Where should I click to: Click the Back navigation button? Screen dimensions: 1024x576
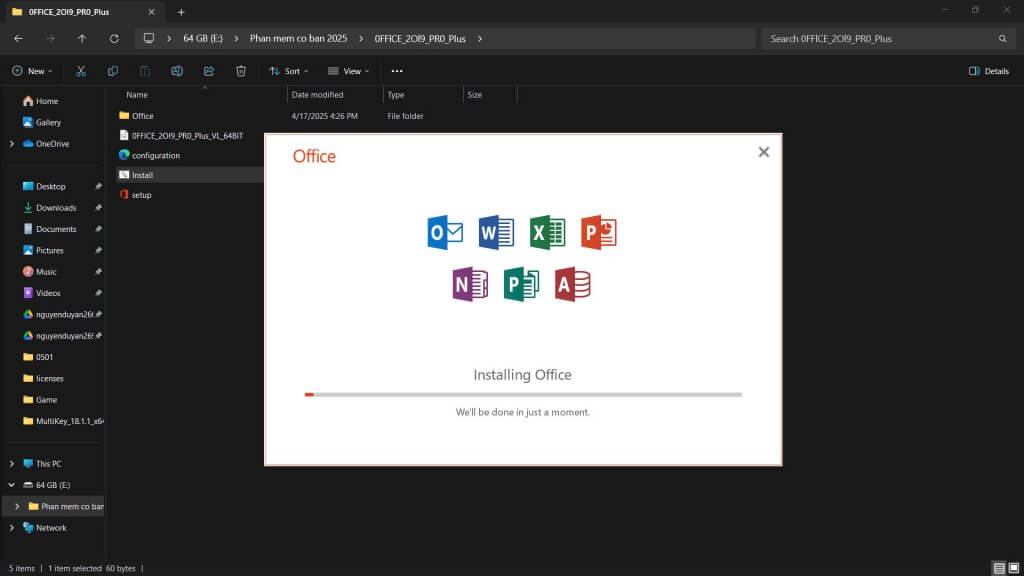[x=17, y=38]
